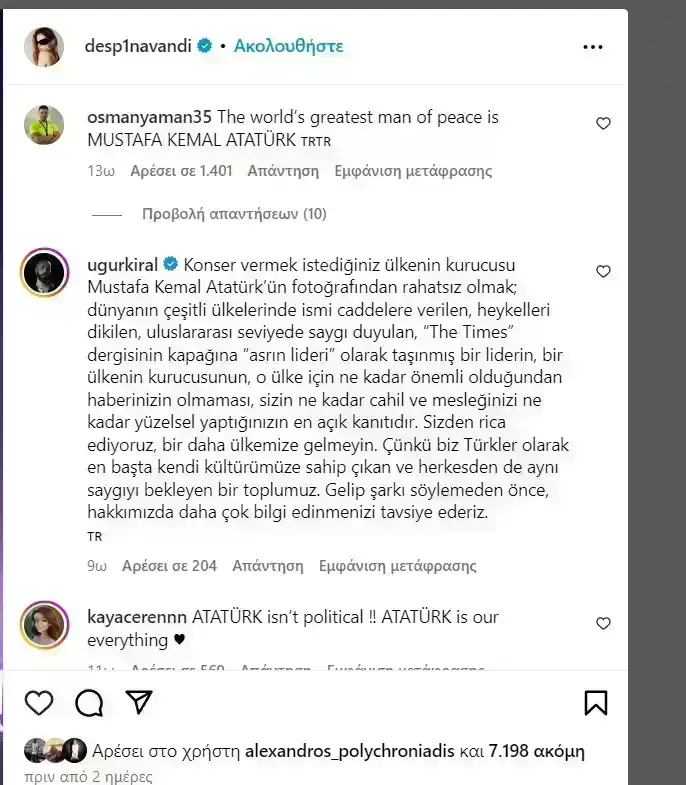Reply to osmanyaman35 via Απάντηση
The image size is (686, 785).
[283, 171]
